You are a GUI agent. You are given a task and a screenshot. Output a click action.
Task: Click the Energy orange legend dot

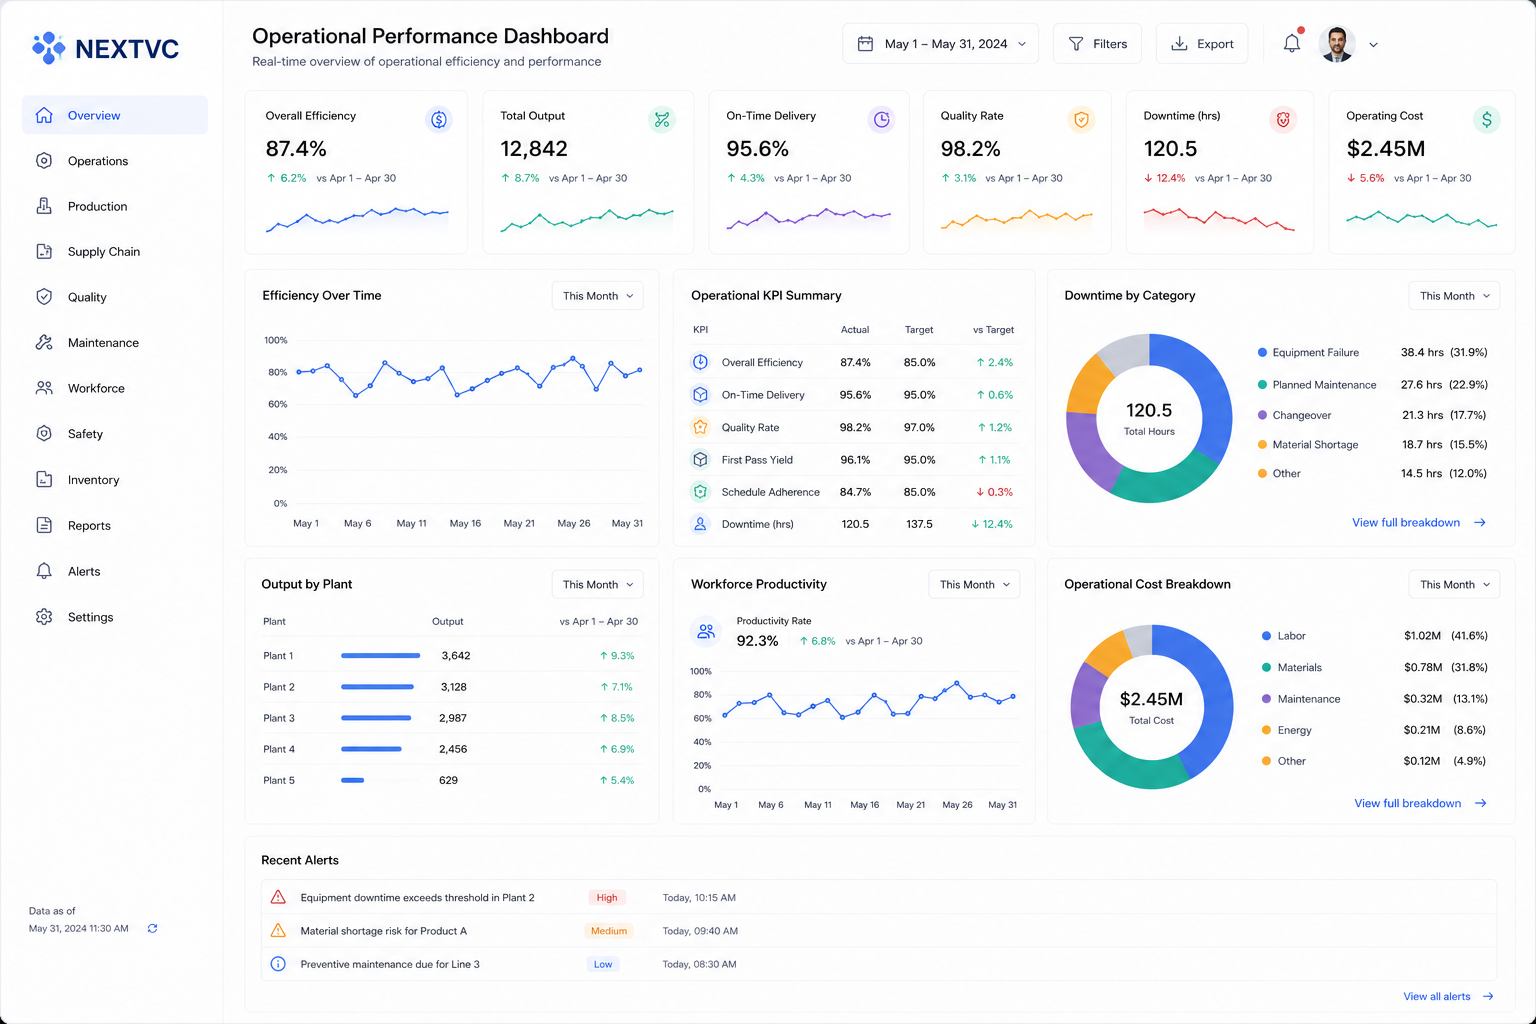point(1267,730)
